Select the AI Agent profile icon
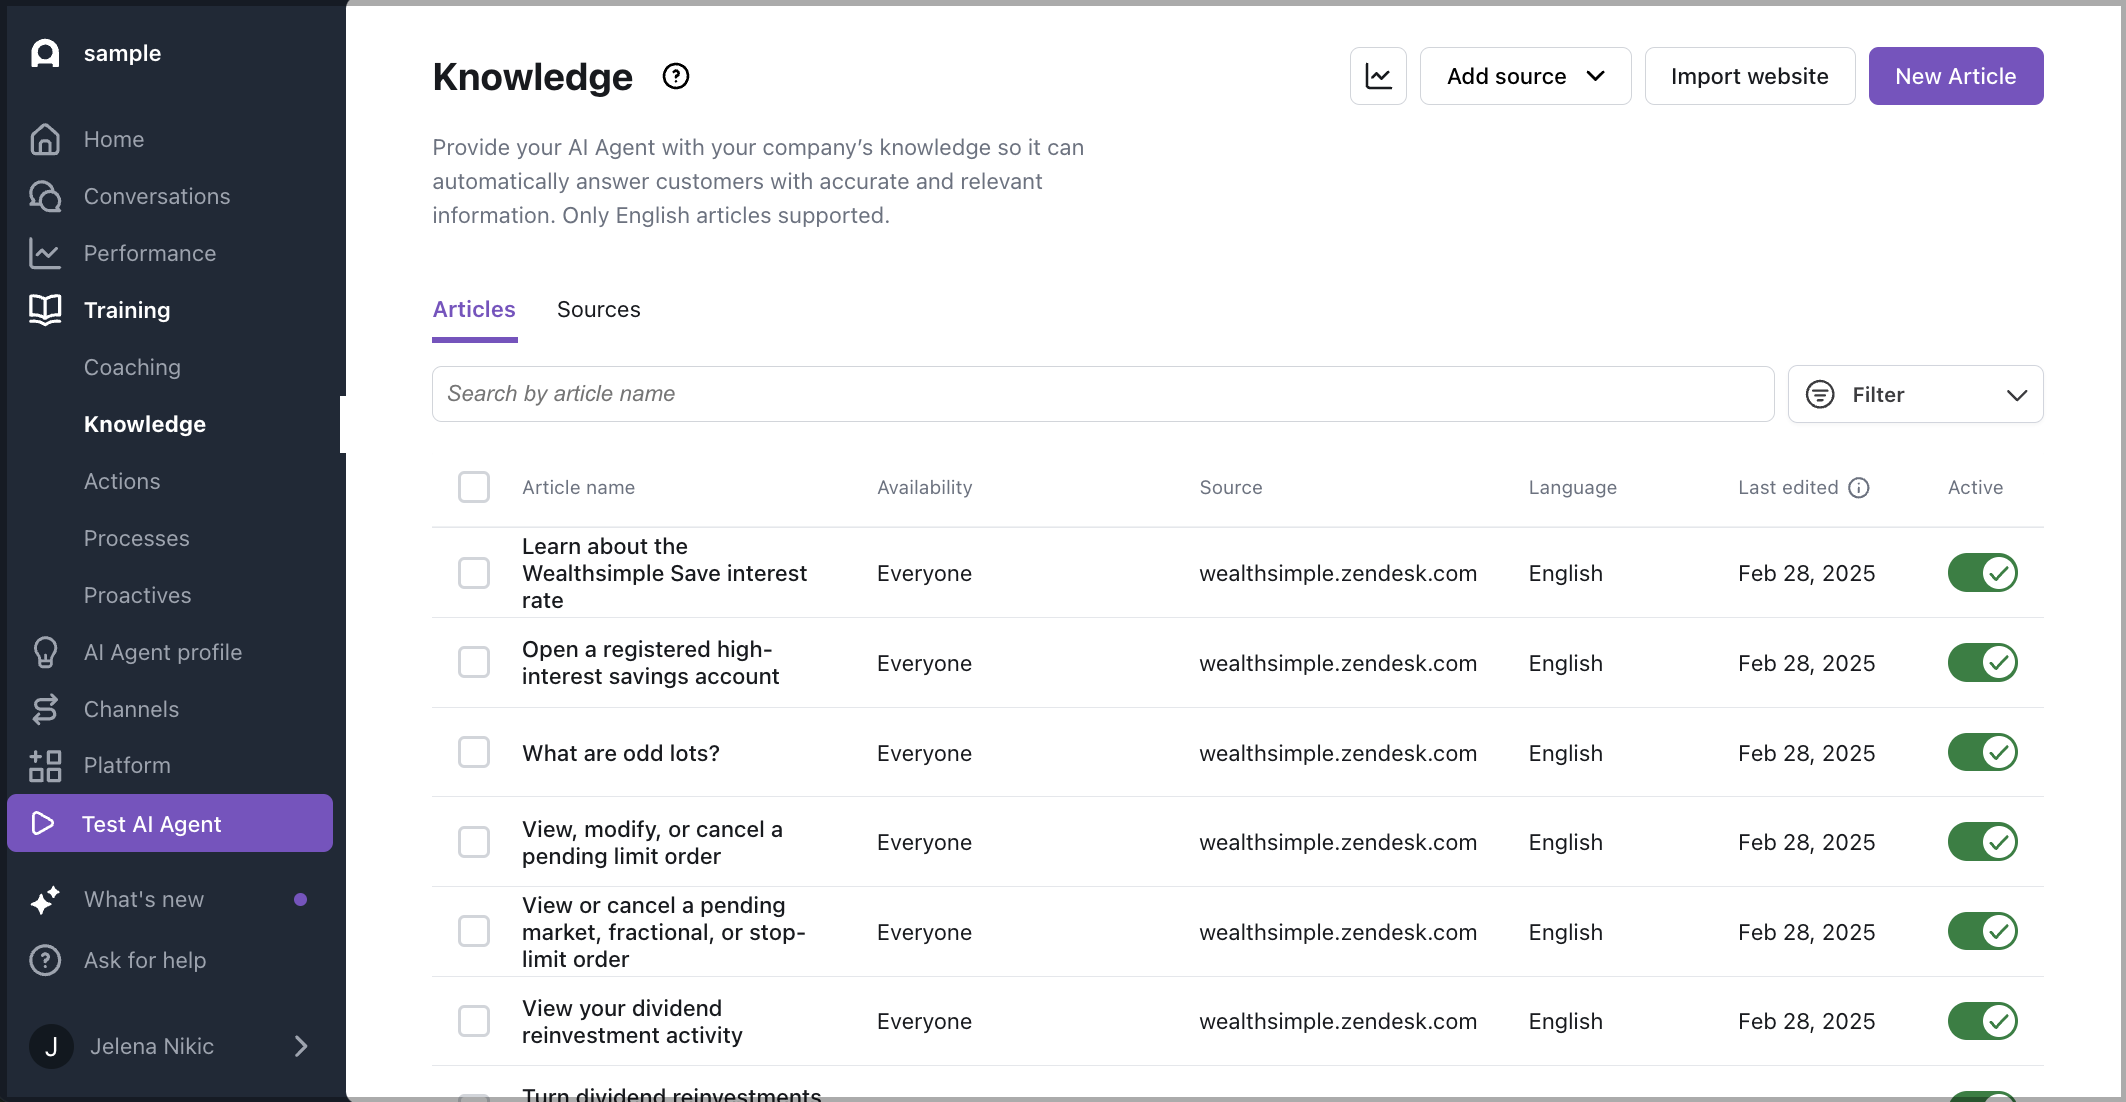Viewport: 2126px width, 1102px height. click(x=45, y=652)
